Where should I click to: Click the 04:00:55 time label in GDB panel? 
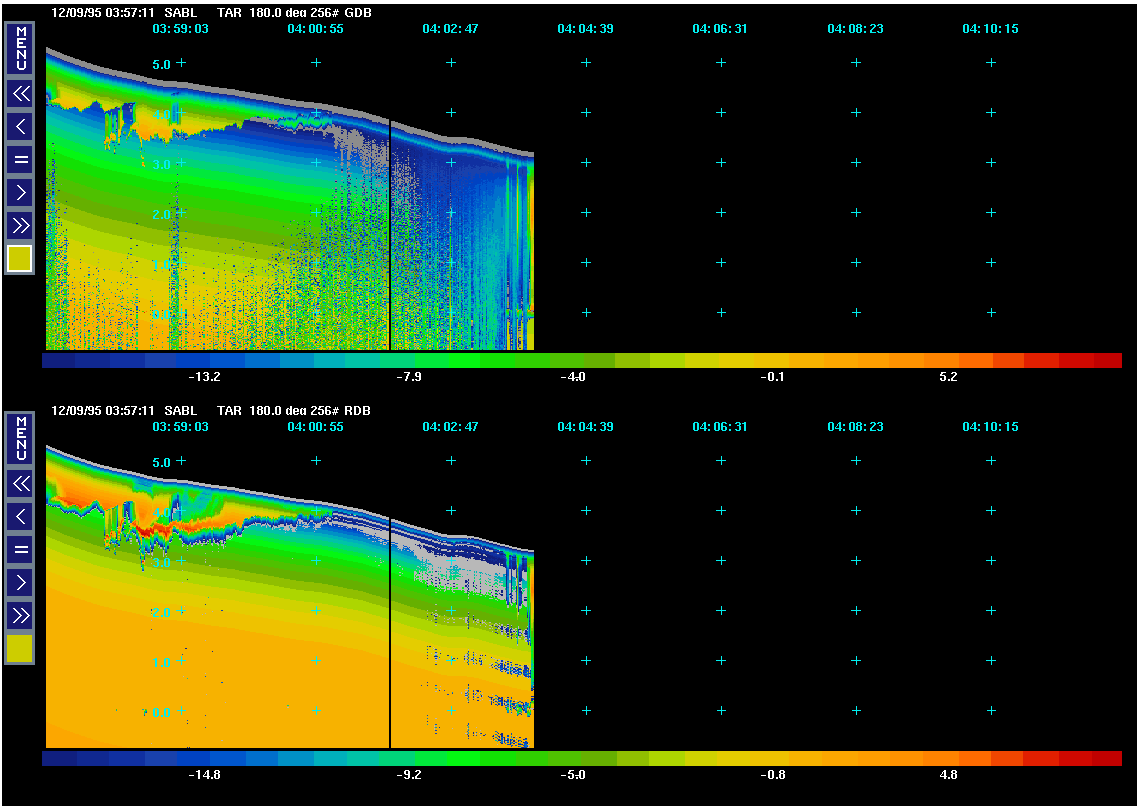[315, 29]
